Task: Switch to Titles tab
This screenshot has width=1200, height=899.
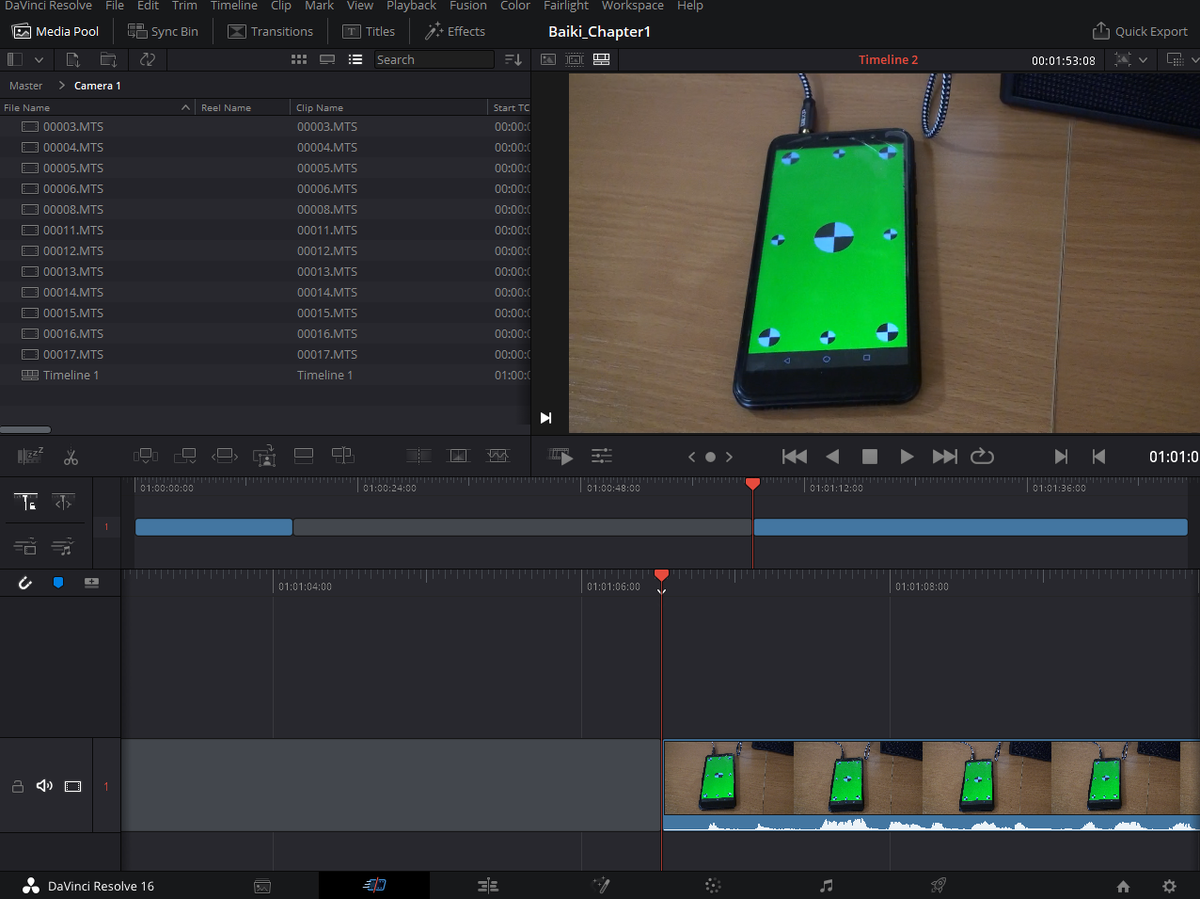Action: click(x=368, y=31)
